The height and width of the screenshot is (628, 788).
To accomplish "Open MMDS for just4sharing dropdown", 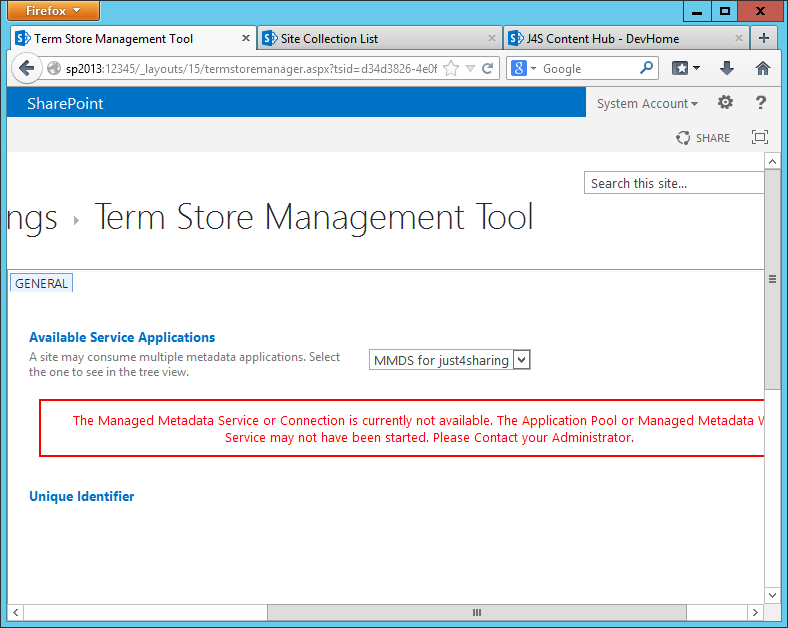I will click(449, 360).
